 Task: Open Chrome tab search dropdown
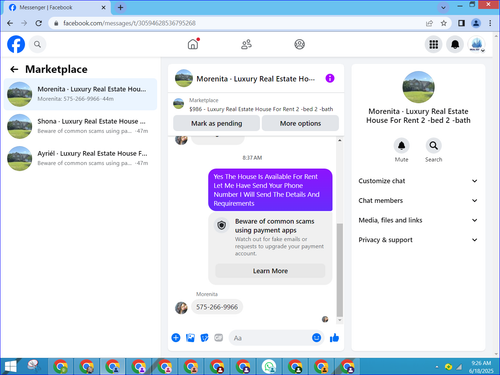[x=443, y=7]
